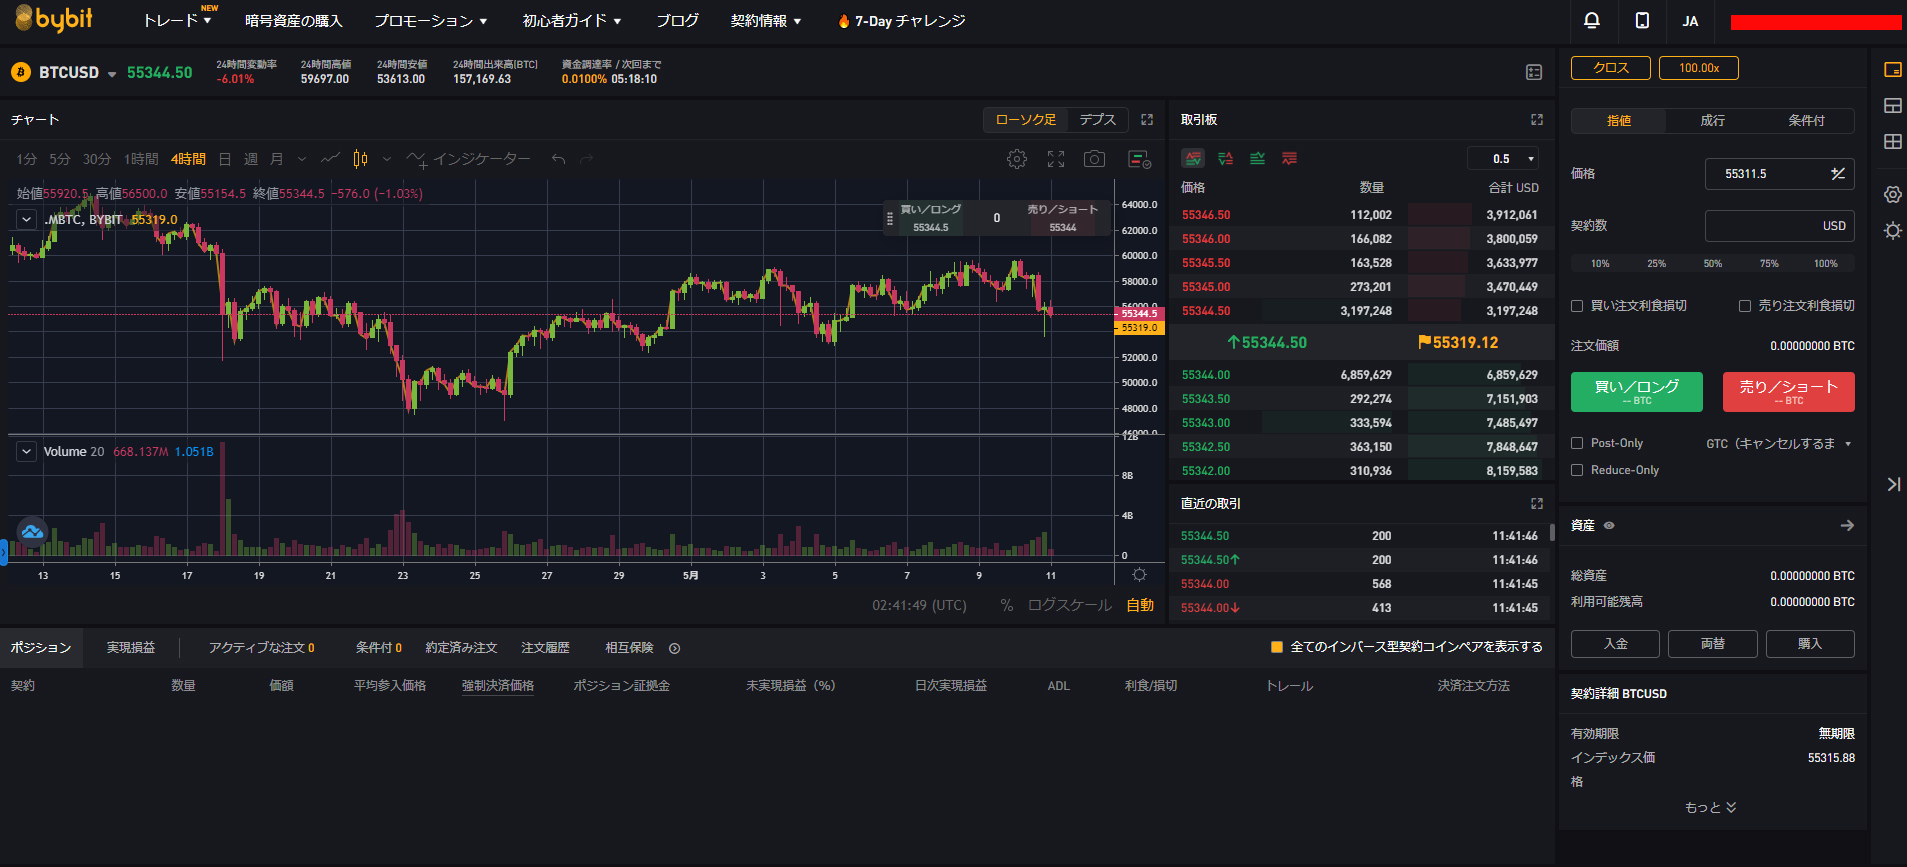Open the mutual insurance info icon
Image resolution: width=1907 pixels, height=867 pixels.
[675, 648]
